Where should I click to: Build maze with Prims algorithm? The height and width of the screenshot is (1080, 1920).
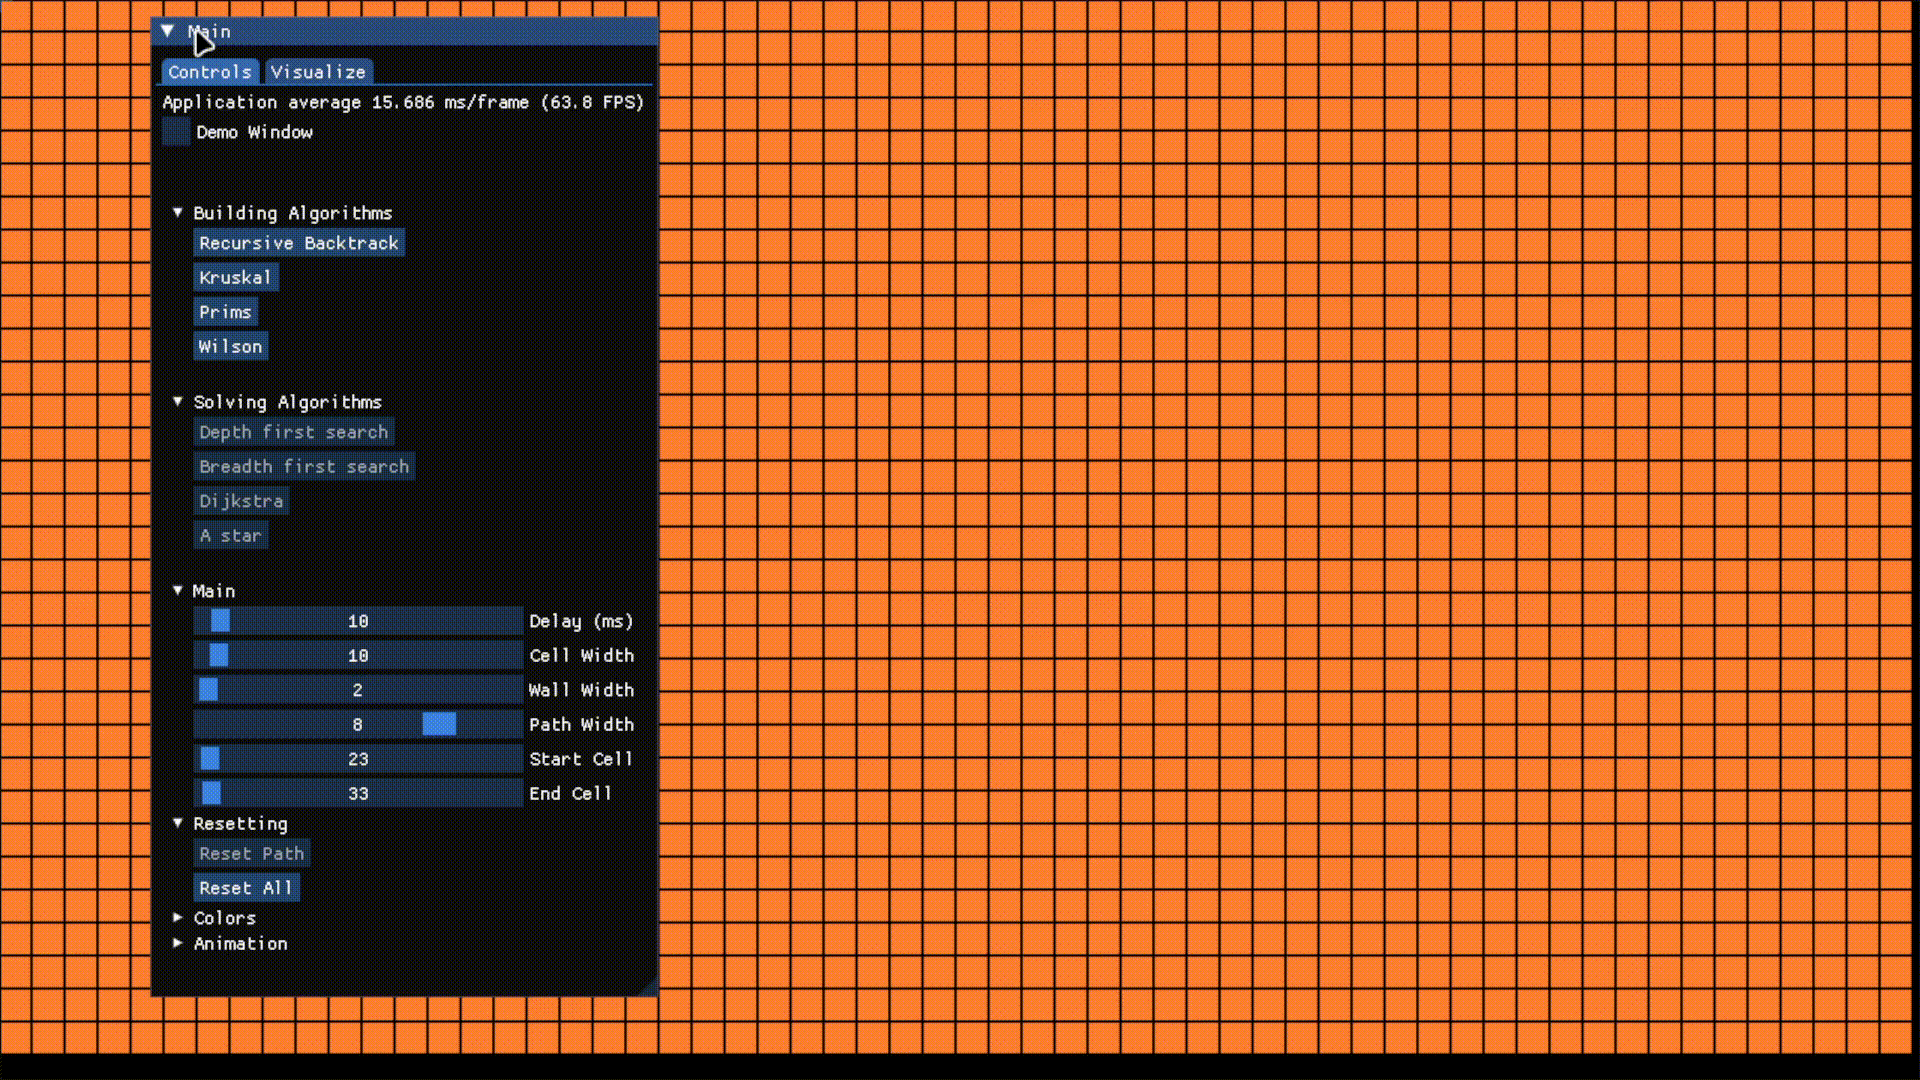click(225, 312)
